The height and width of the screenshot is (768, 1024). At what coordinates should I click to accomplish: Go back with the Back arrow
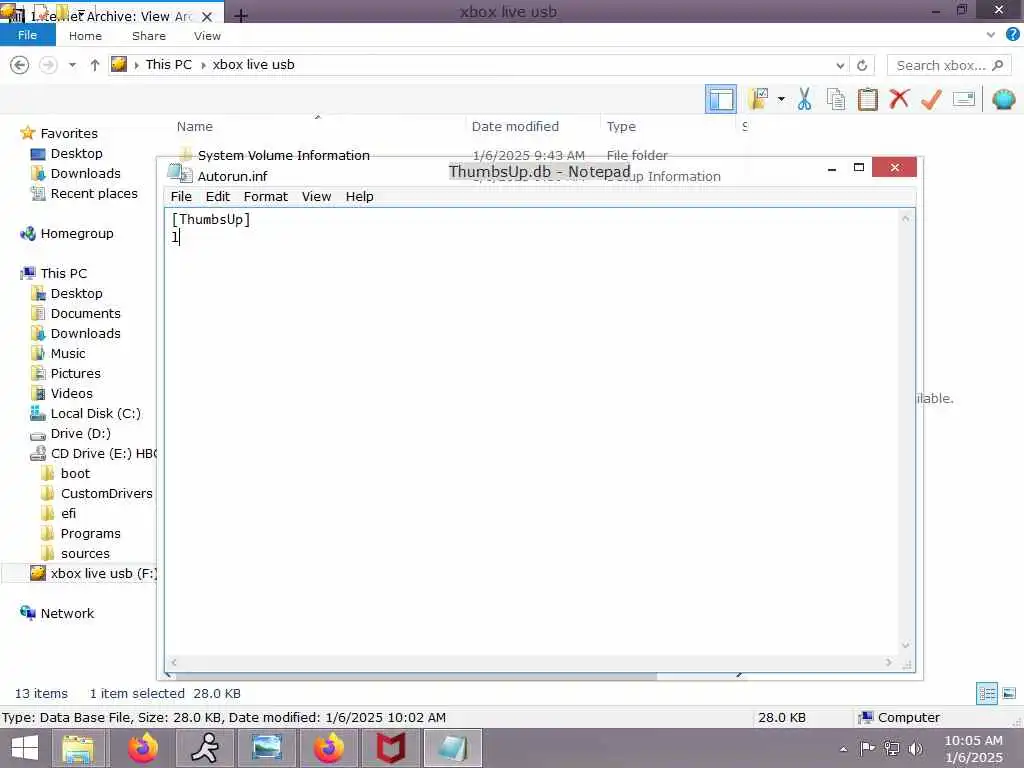20,65
